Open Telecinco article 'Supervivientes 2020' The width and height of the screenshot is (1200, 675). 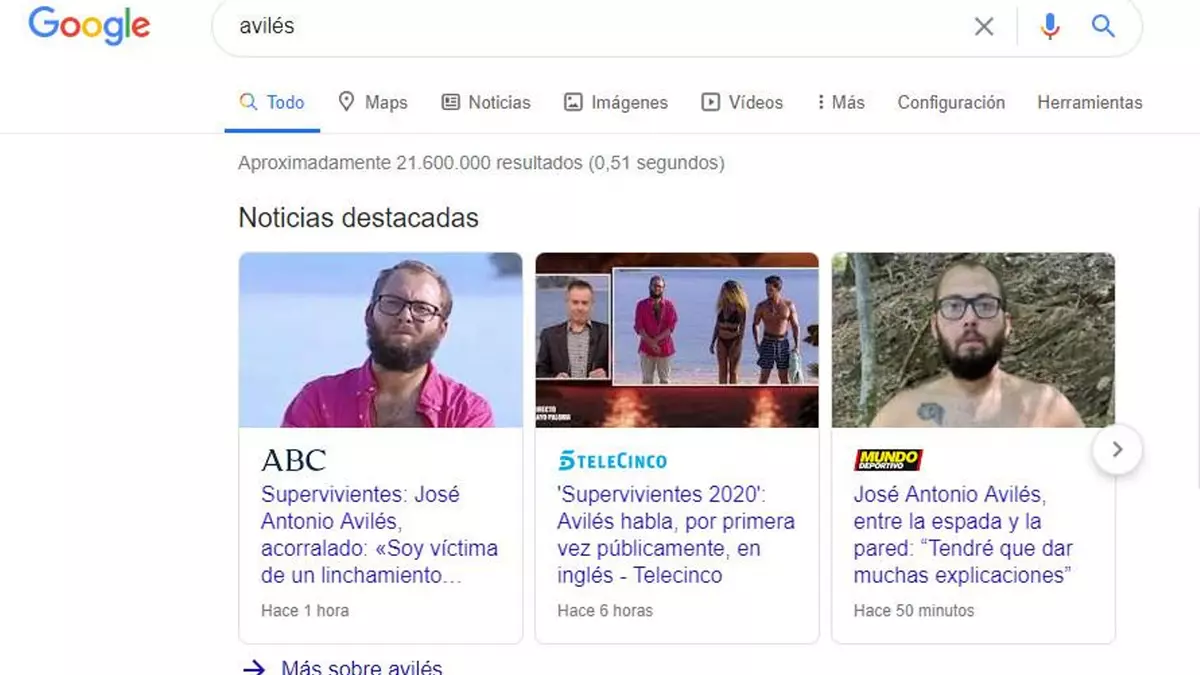click(x=676, y=535)
